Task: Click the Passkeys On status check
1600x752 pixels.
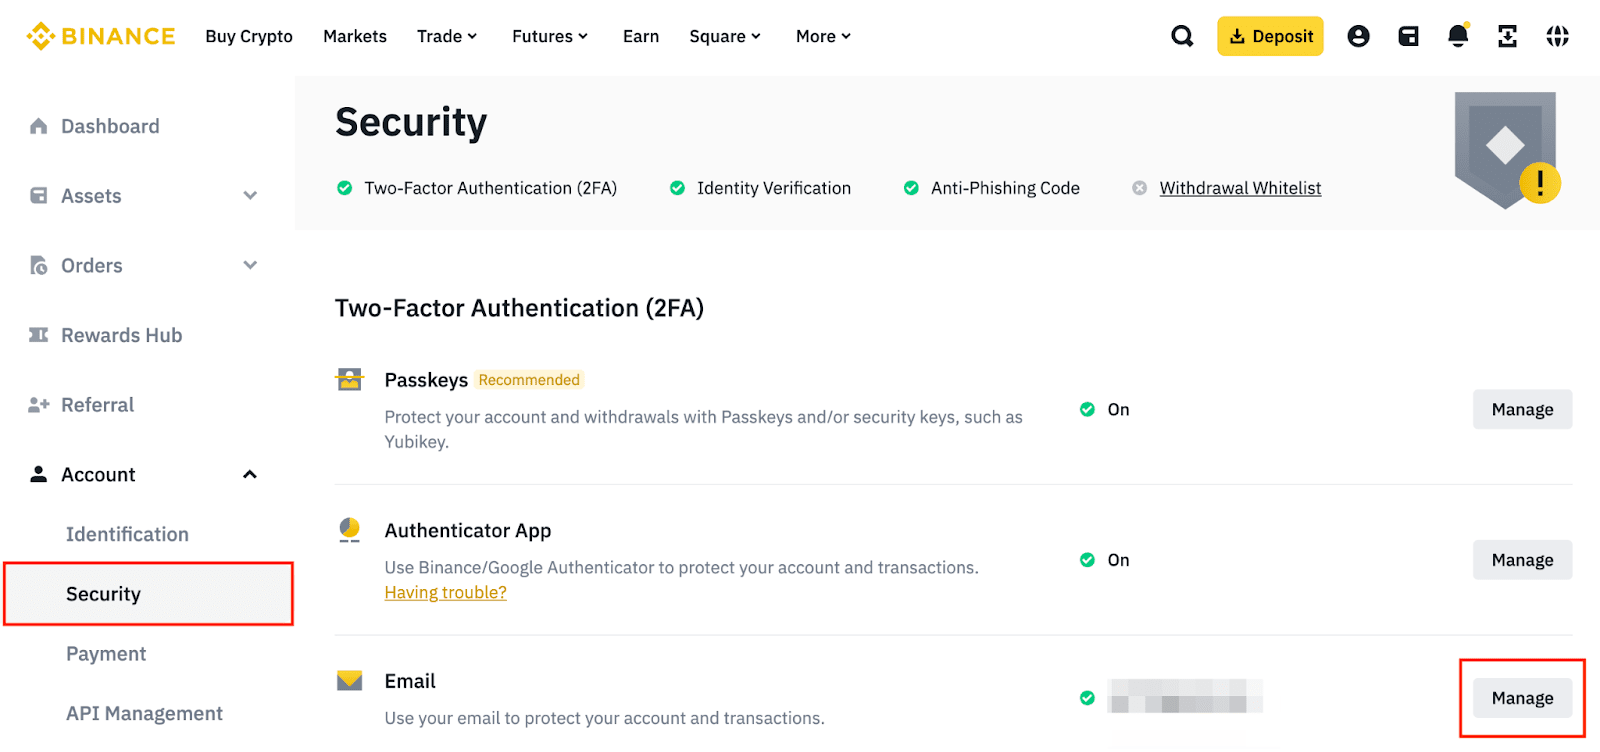Action: tap(1087, 409)
